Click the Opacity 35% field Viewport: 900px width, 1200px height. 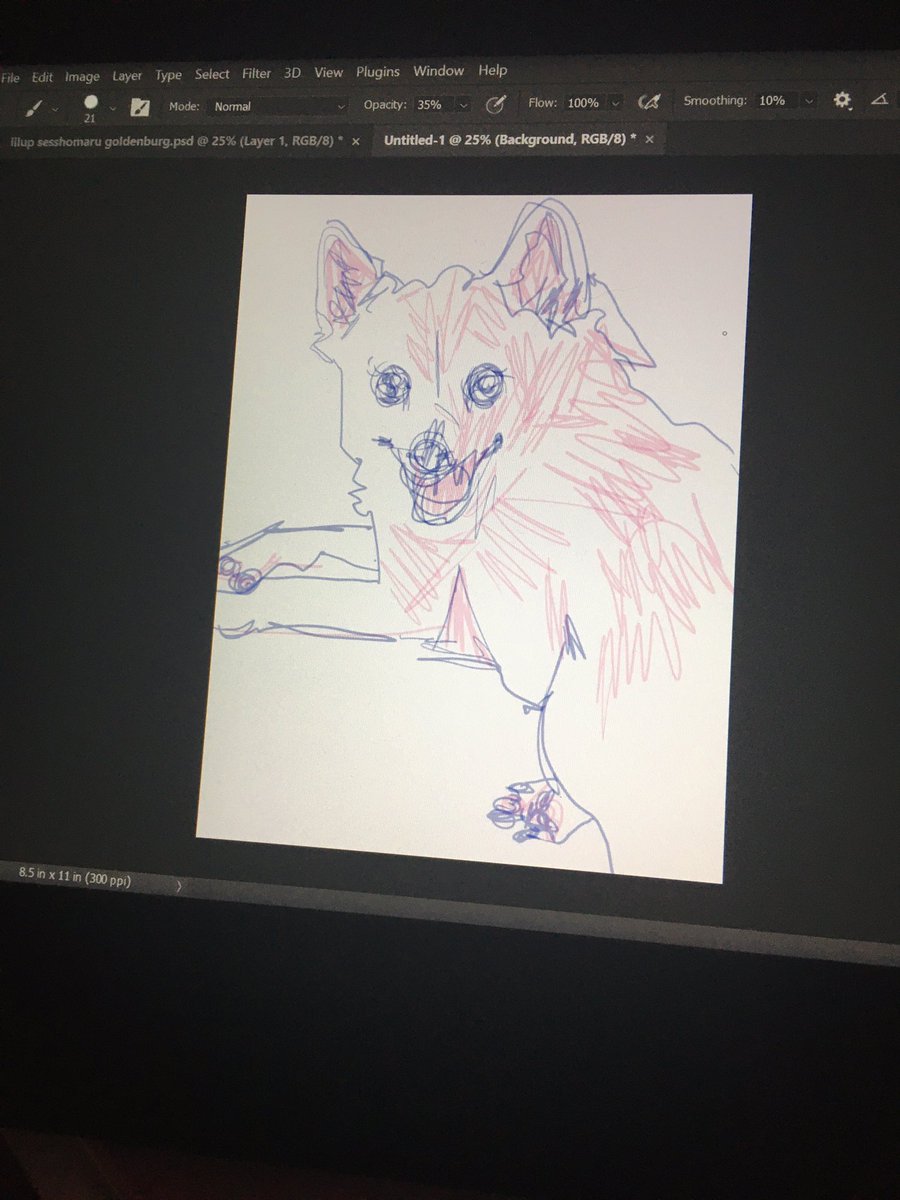coord(431,104)
